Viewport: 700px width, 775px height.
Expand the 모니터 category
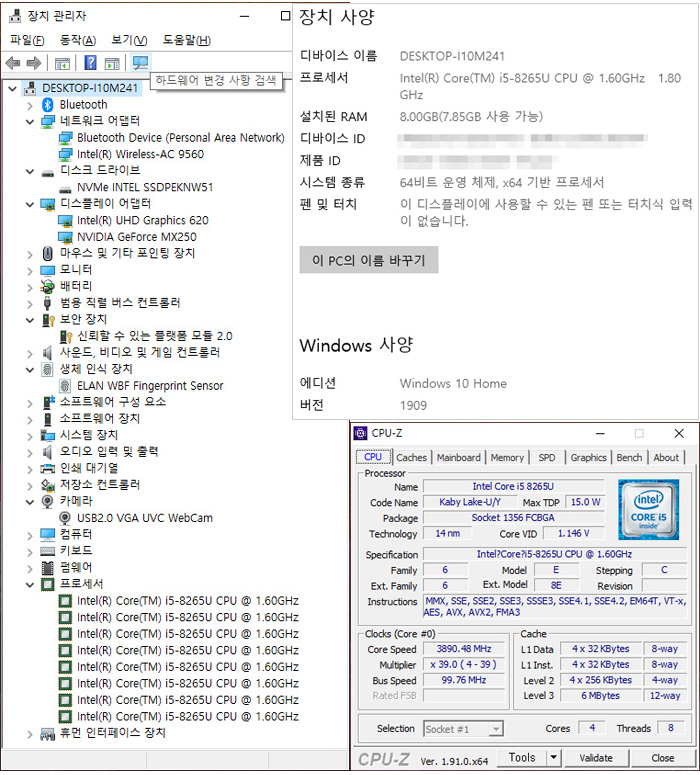[30, 271]
